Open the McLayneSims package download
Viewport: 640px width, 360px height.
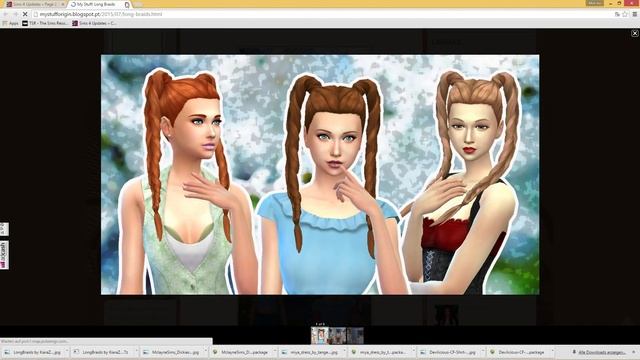[241, 352]
